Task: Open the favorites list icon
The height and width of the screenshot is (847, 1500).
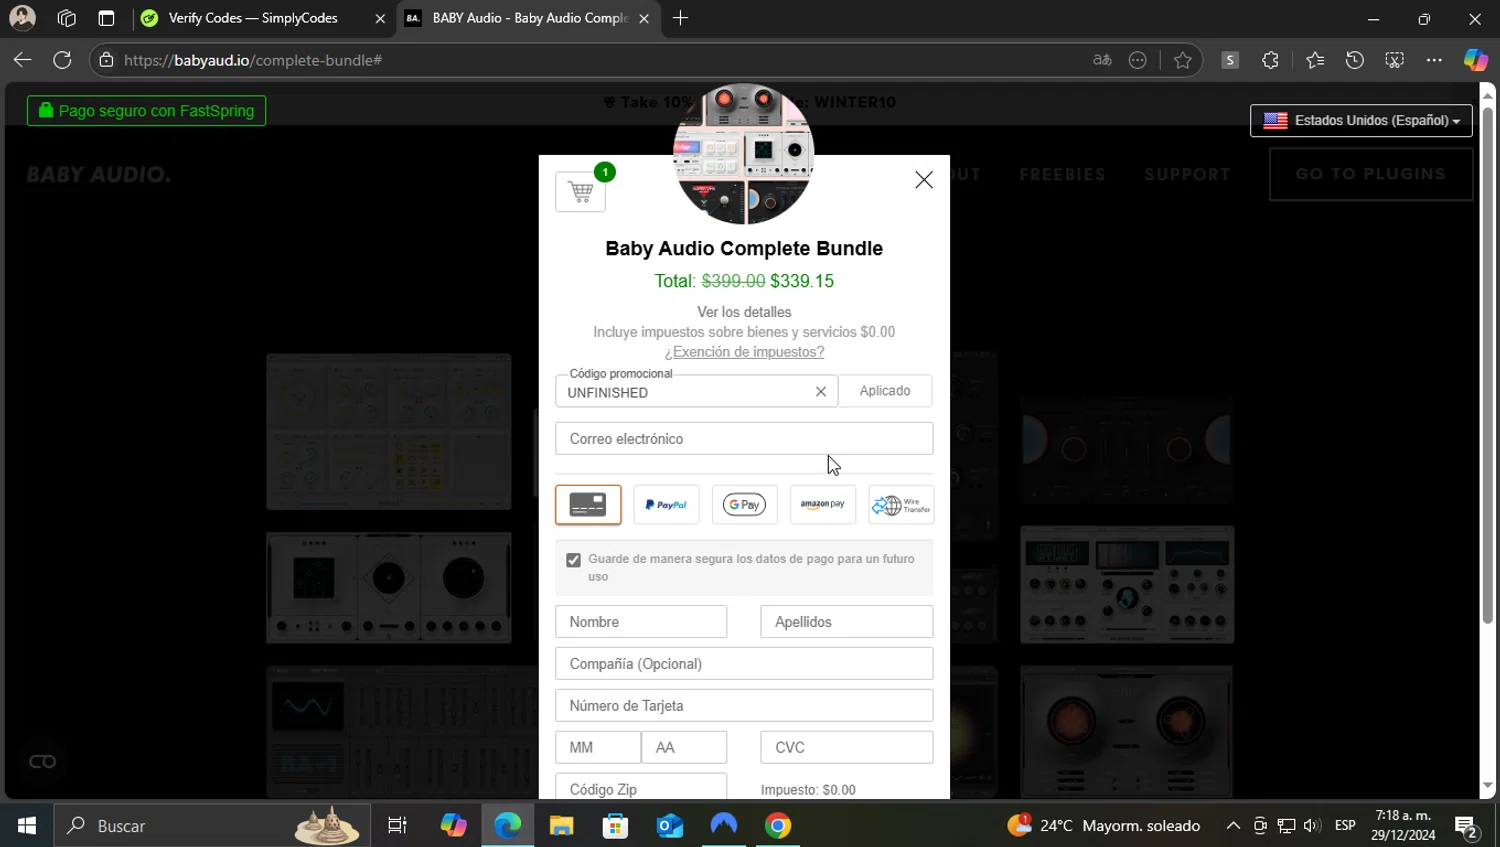Action: coord(1315,60)
